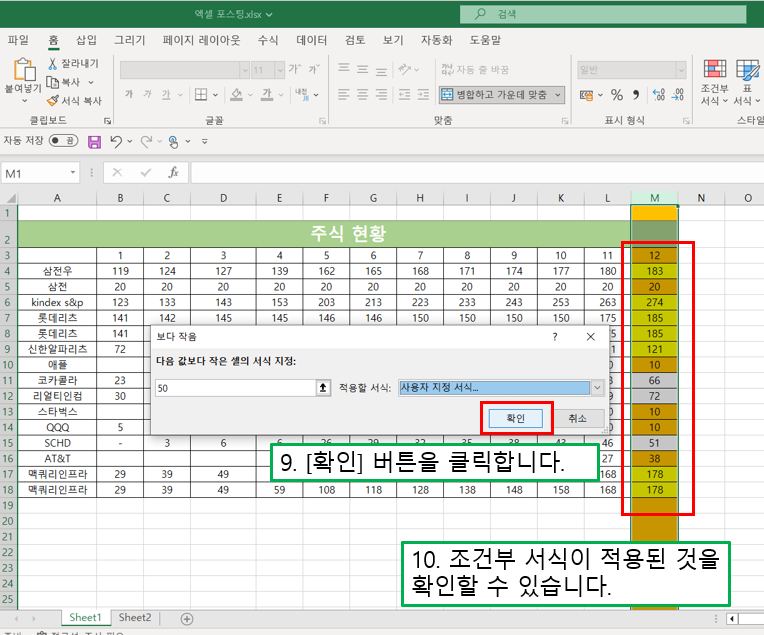The height and width of the screenshot is (635, 764).
Task: Open the clipboard group dialog launcher
Action: [x=107, y=121]
